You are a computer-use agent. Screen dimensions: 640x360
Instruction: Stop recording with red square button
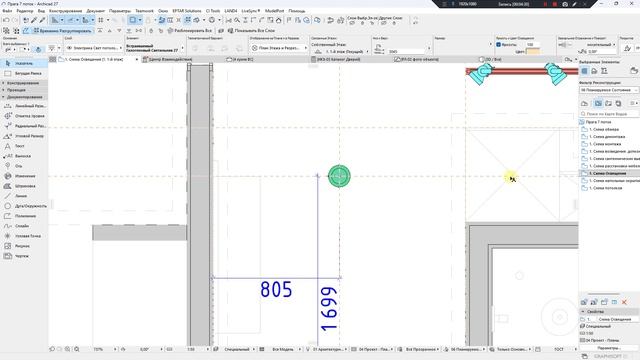point(555,4)
